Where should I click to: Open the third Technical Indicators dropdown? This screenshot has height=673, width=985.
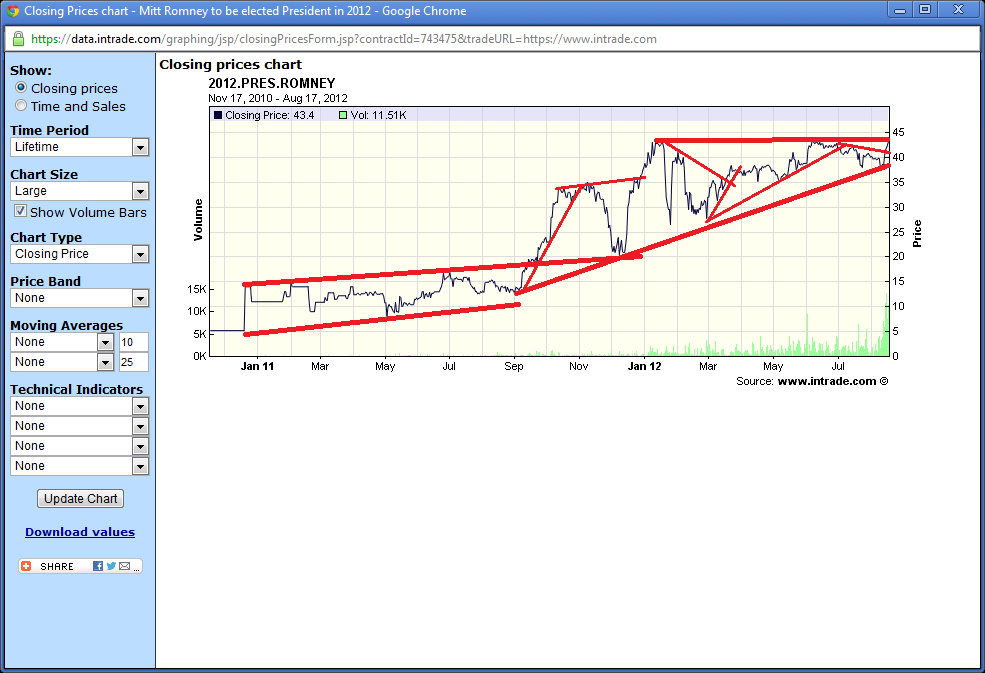tap(80, 446)
